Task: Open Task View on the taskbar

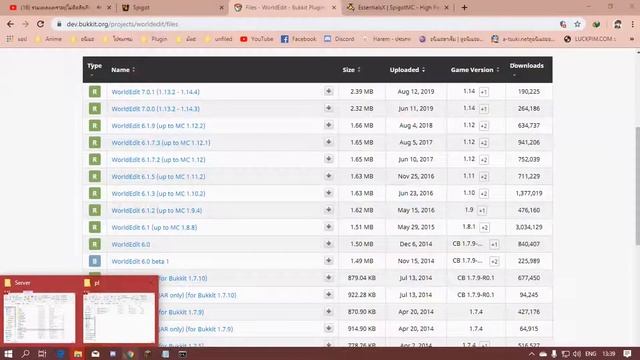Action: [x=42, y=353]
